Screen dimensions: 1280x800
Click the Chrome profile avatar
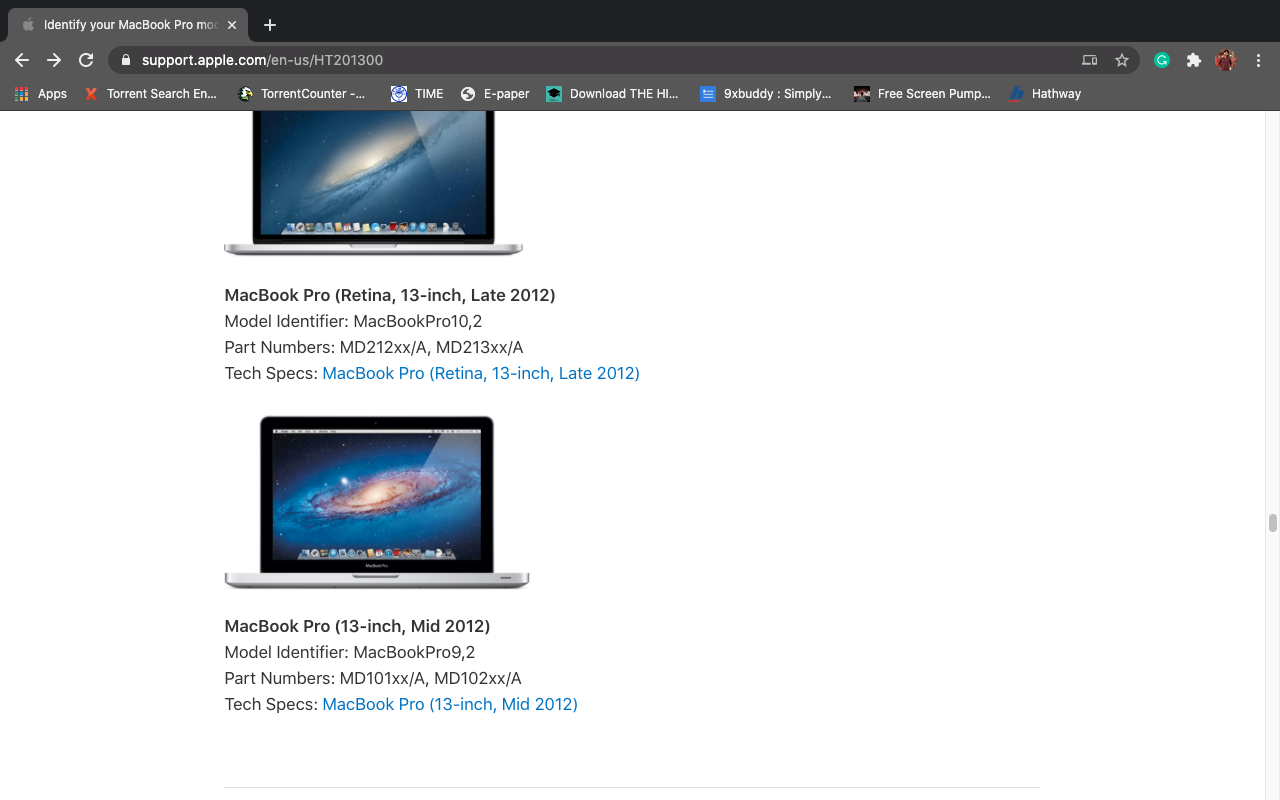pyautogui.click(x=1226, y=60)
